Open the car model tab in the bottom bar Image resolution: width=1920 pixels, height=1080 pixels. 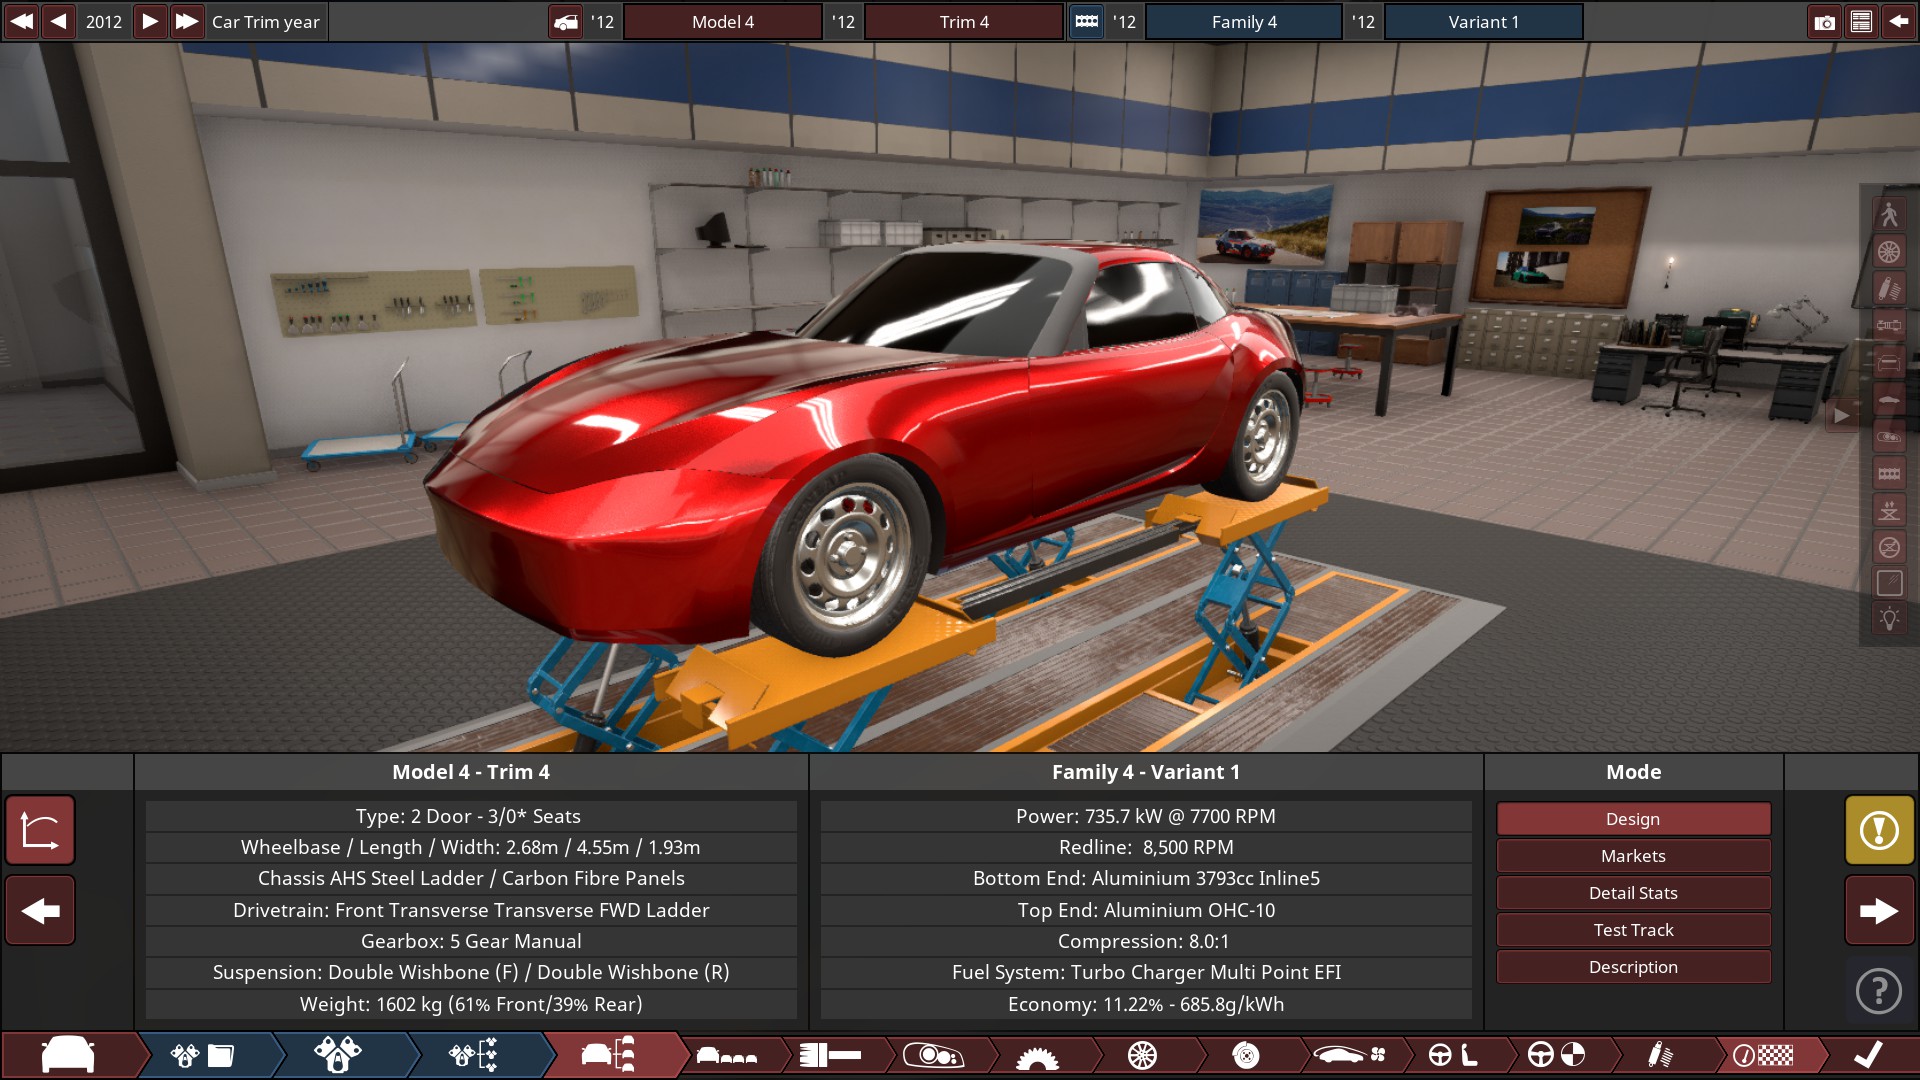pos(68,1055)
